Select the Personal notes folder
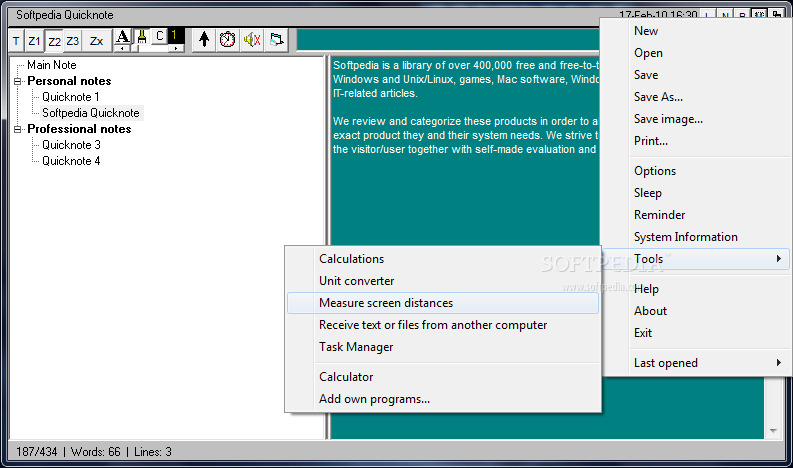 69,81
